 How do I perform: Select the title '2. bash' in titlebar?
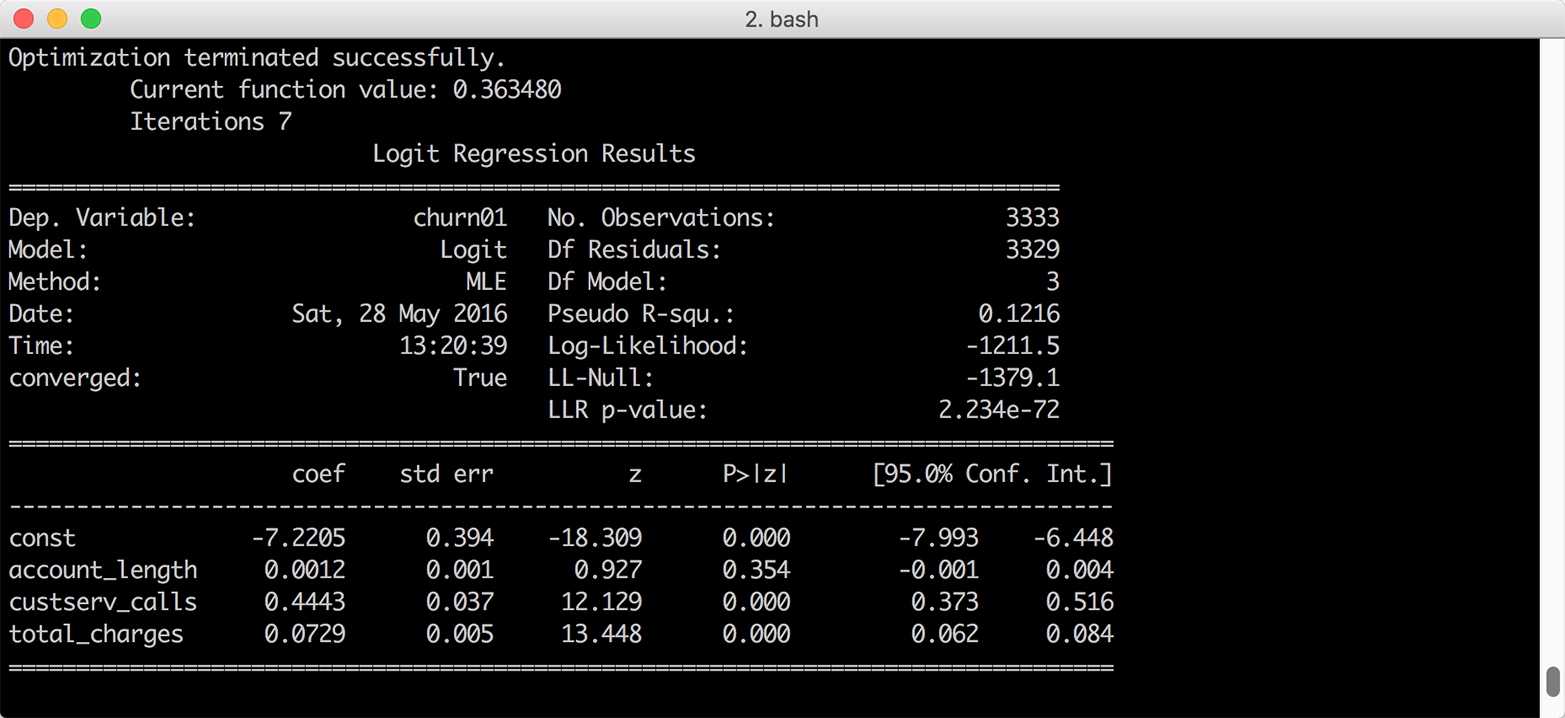click(x=783, y=18)
